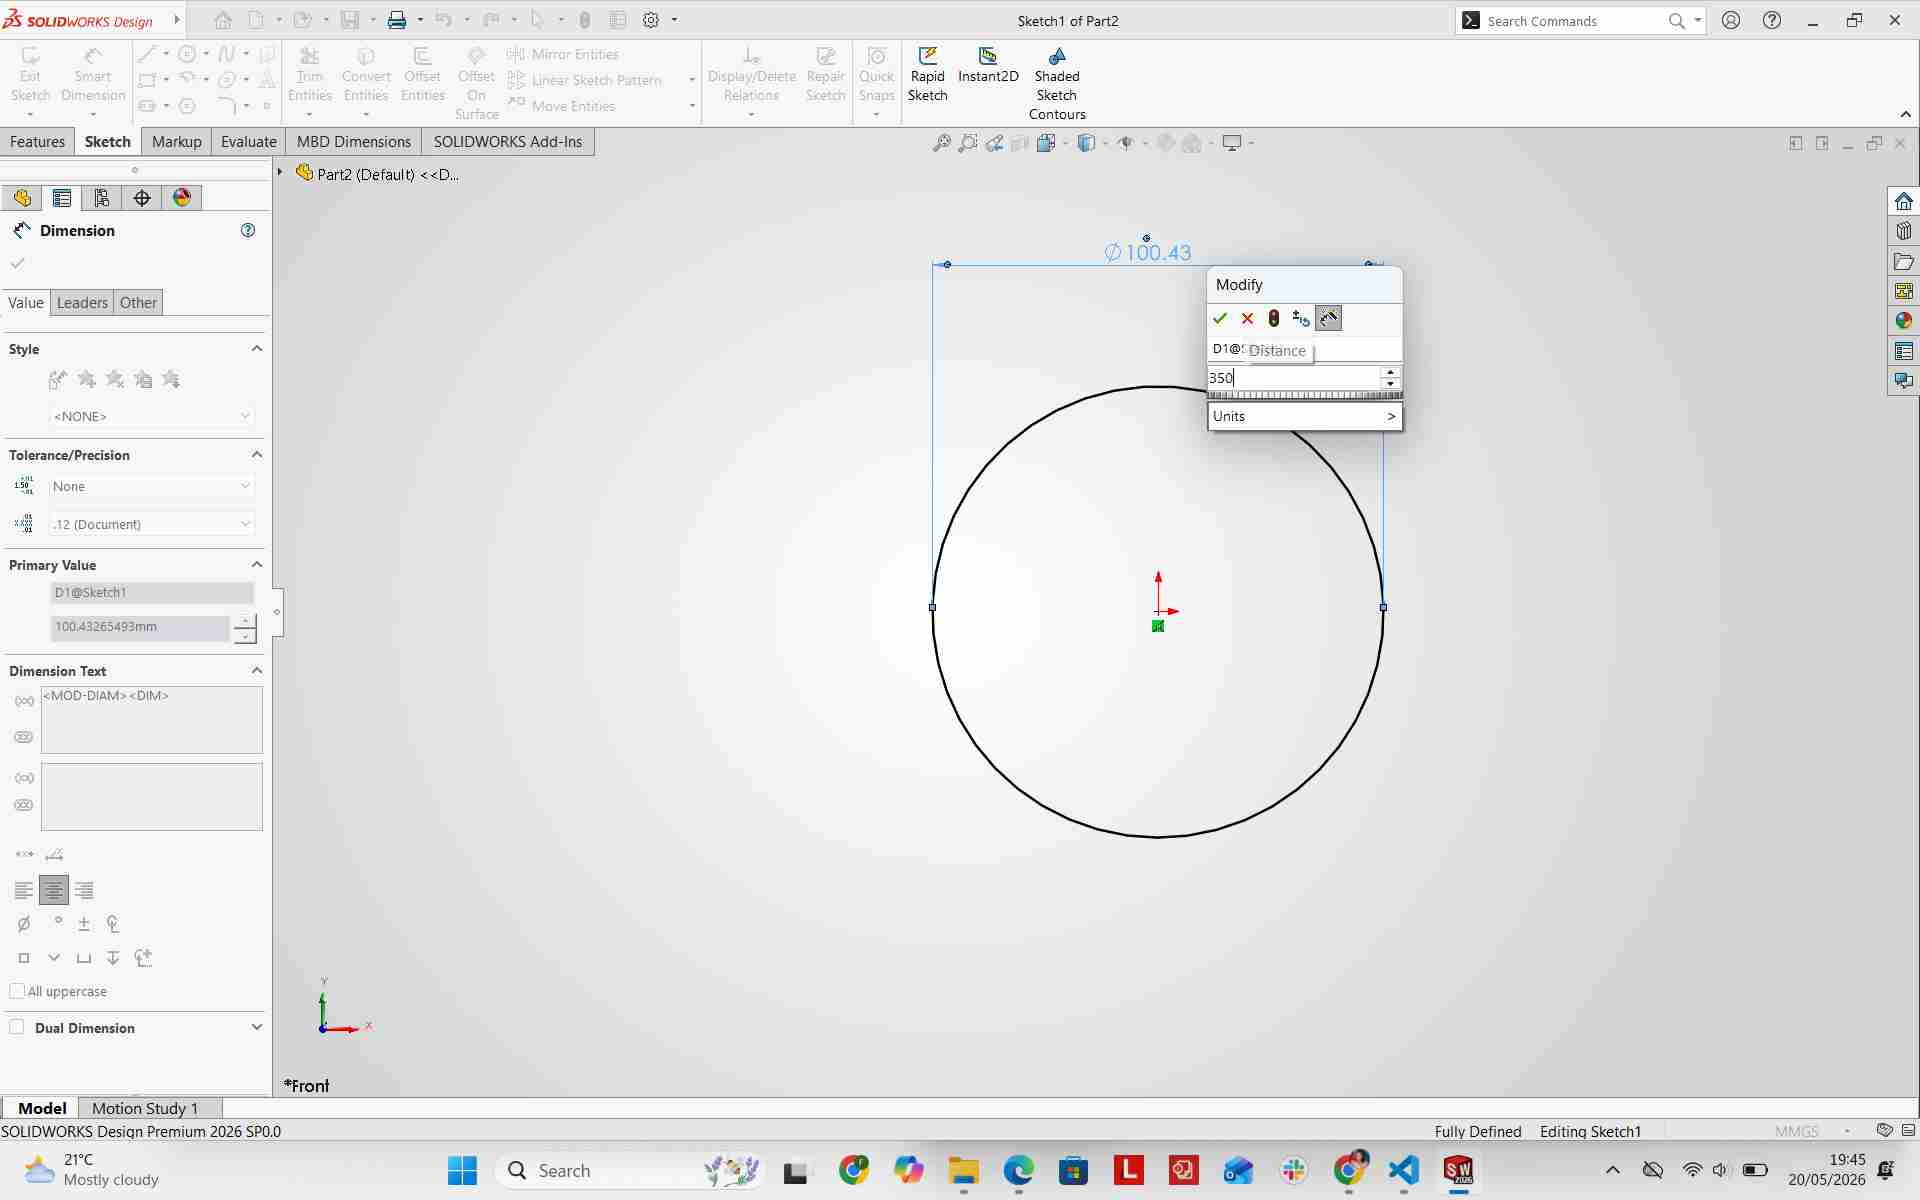Insert the plus/minus symbol in dimension text

[x=84, y=924]
